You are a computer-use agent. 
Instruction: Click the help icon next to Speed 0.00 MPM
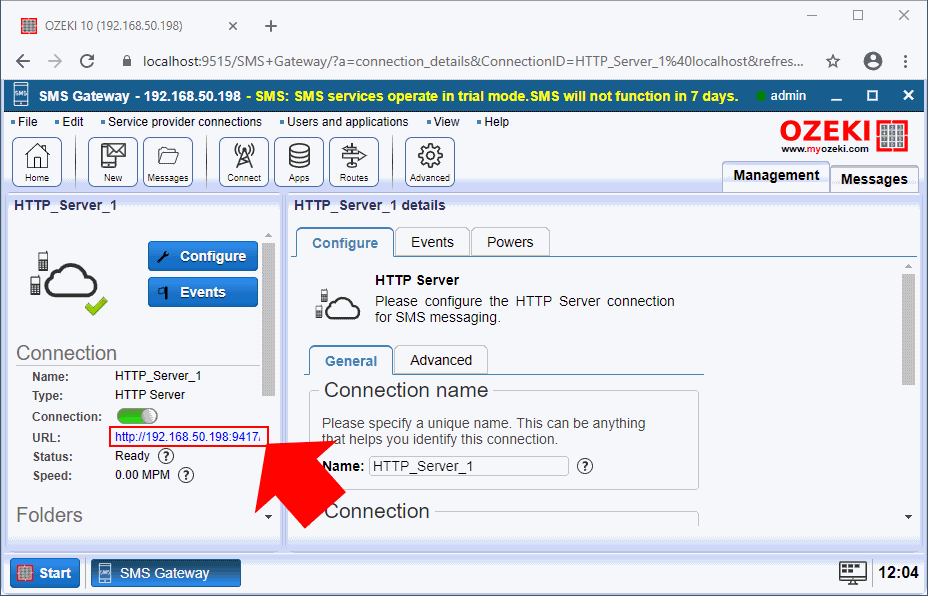[x=186, y=475]
